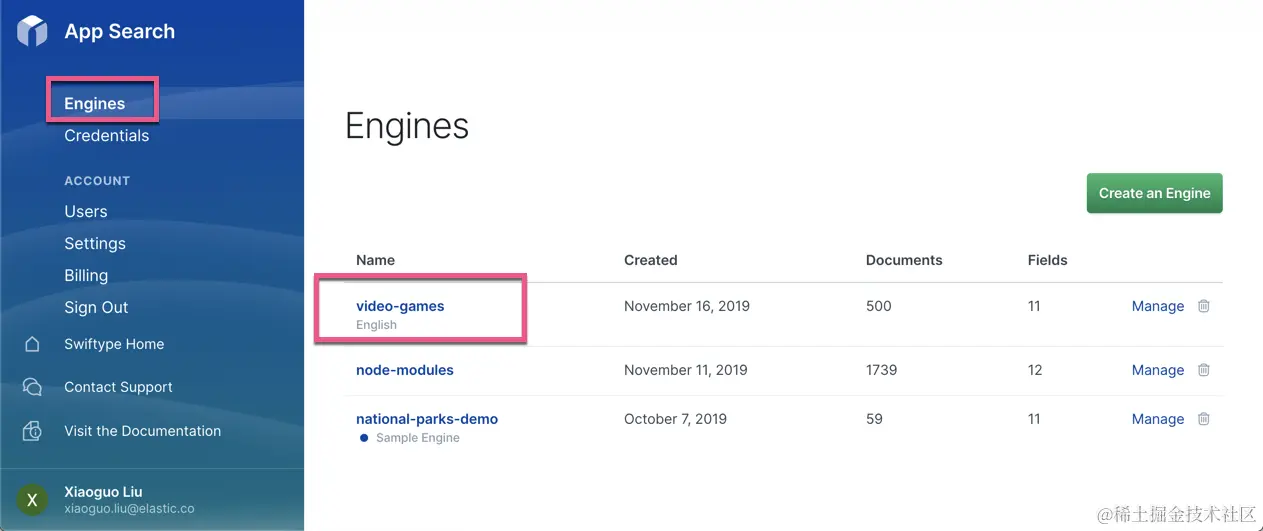Viewport: 1263px width, 531px height.
Task: Click Manage for the node-modules engine
Action: pyautogui.click(x=1158, y=370)
